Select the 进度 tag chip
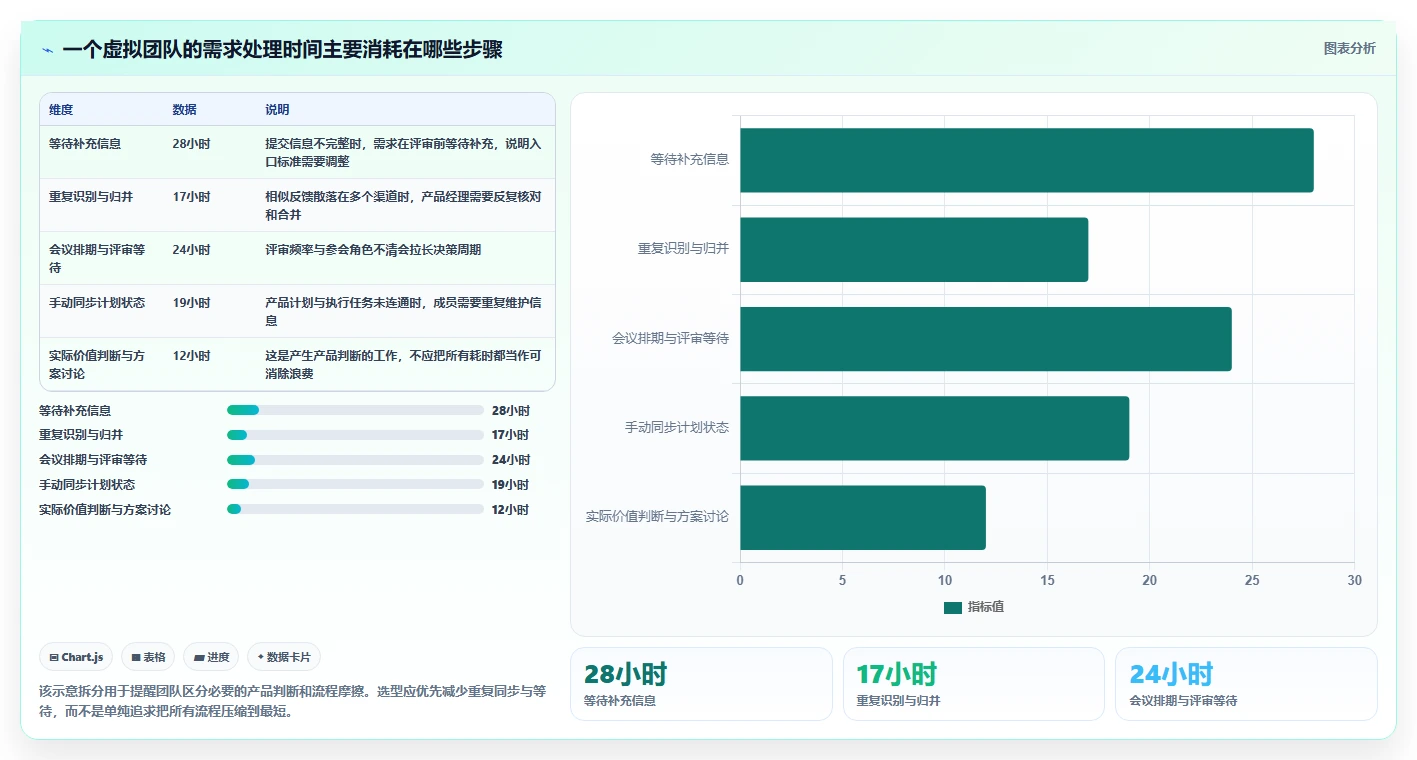Screen dimensions: 1417x760 [x=211, y=657]
